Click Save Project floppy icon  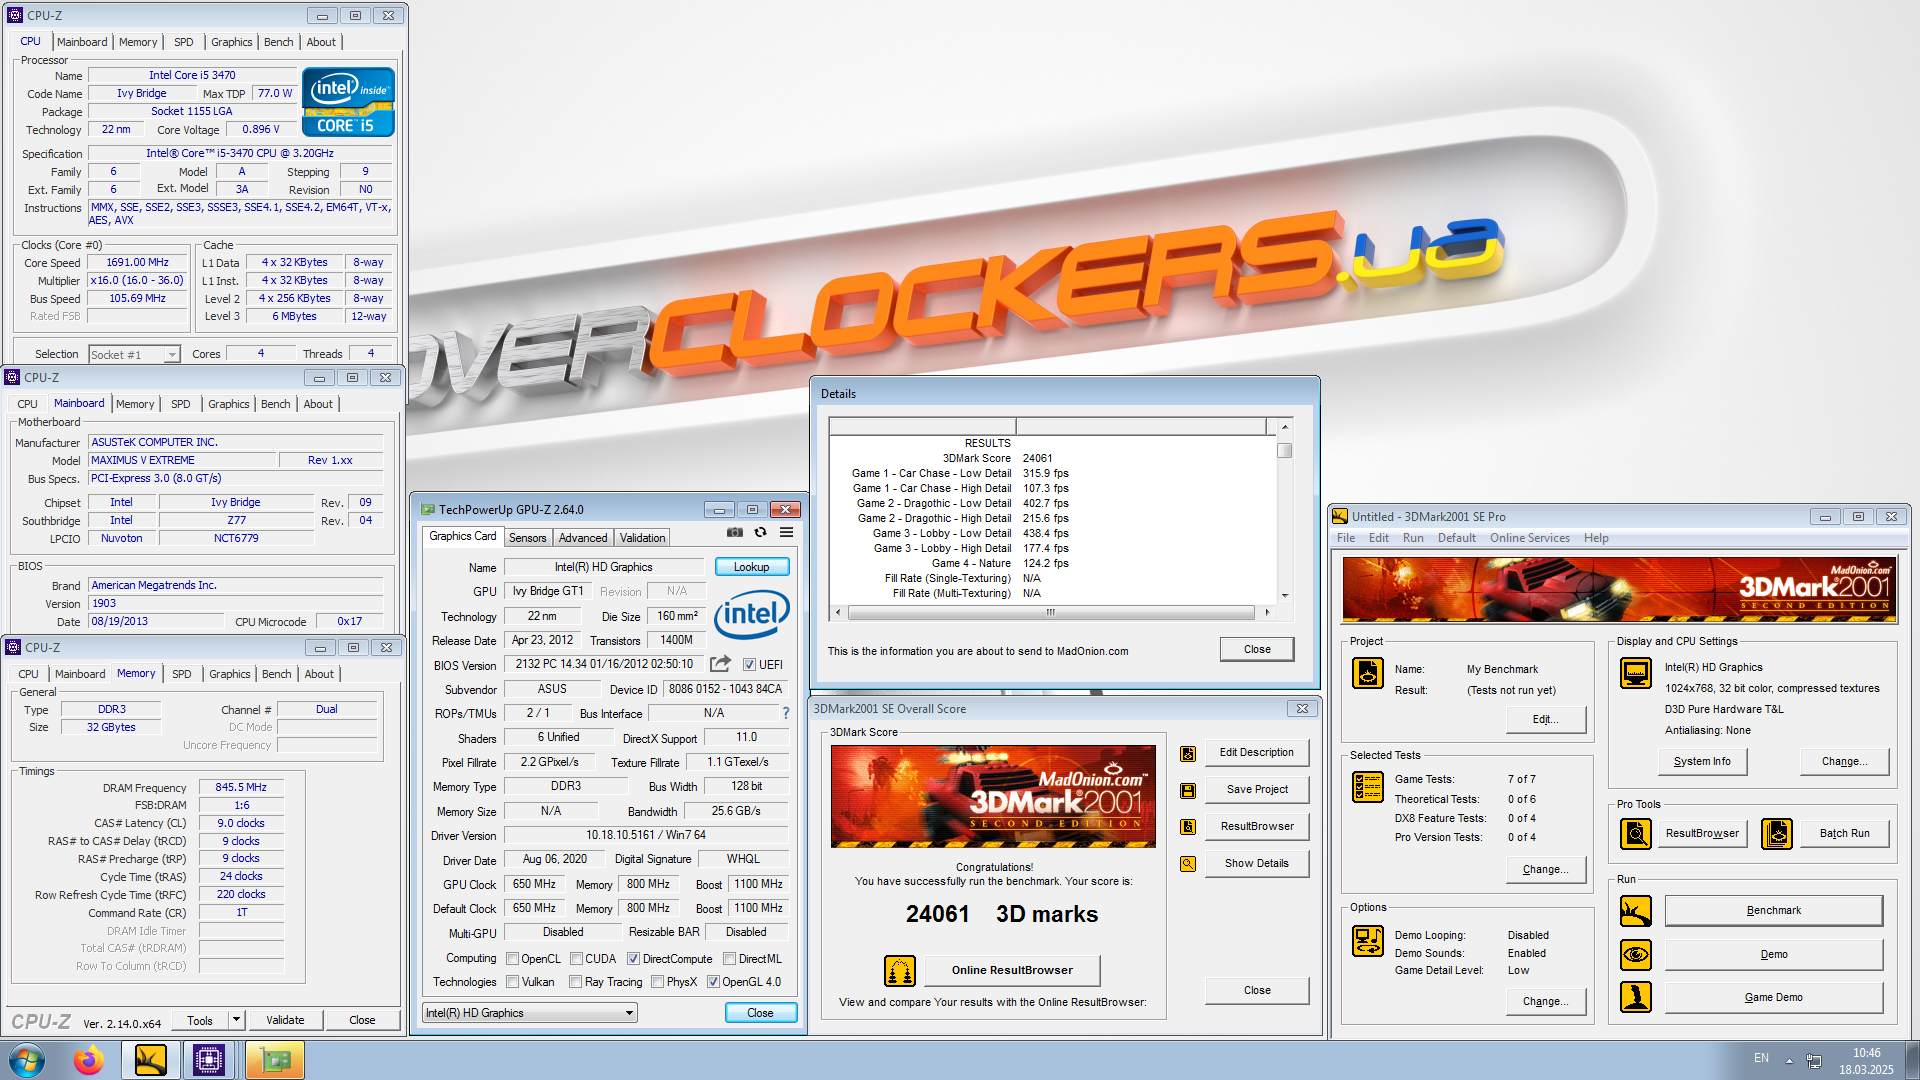pos(1188,790)
